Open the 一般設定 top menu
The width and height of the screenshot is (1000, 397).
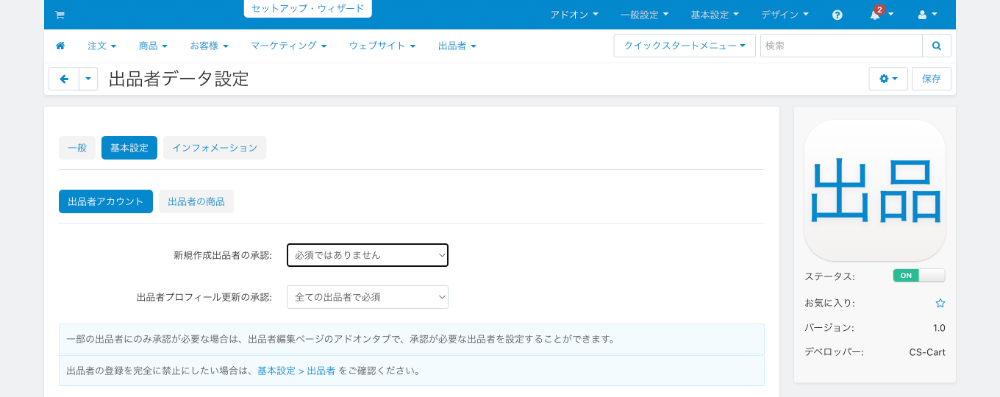644,15
